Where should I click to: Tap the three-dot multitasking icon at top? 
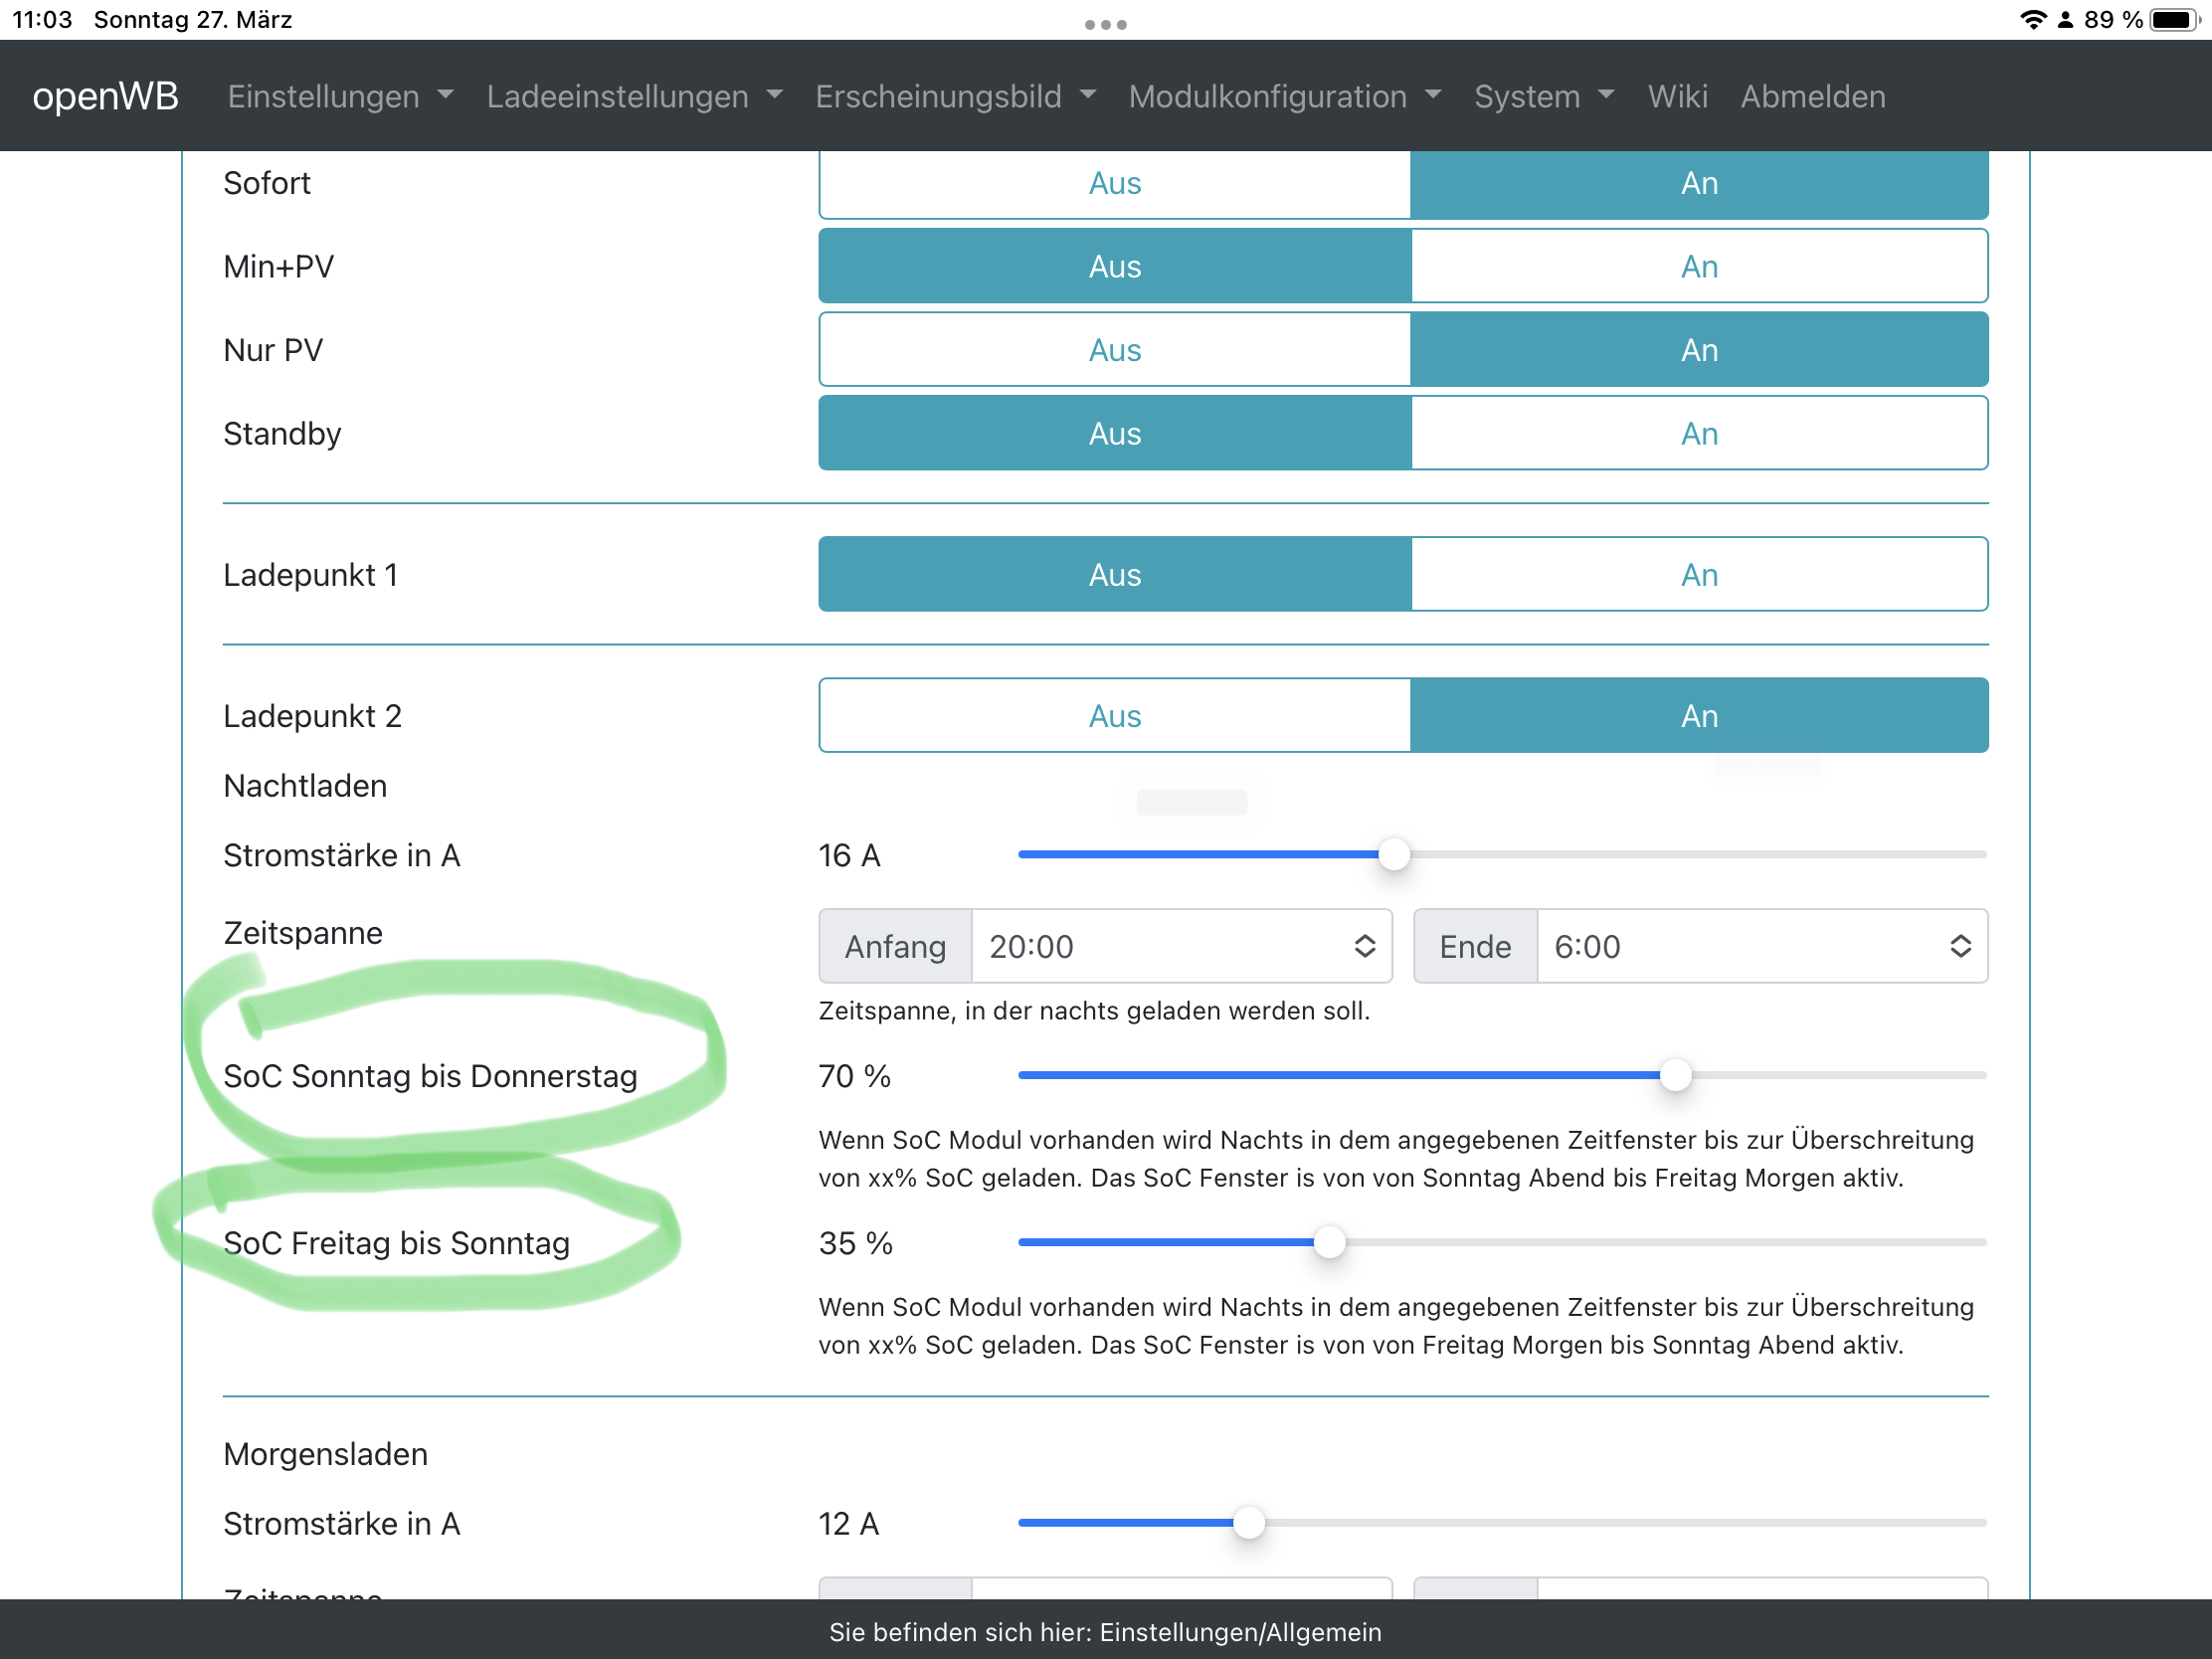pos(1105,24)
